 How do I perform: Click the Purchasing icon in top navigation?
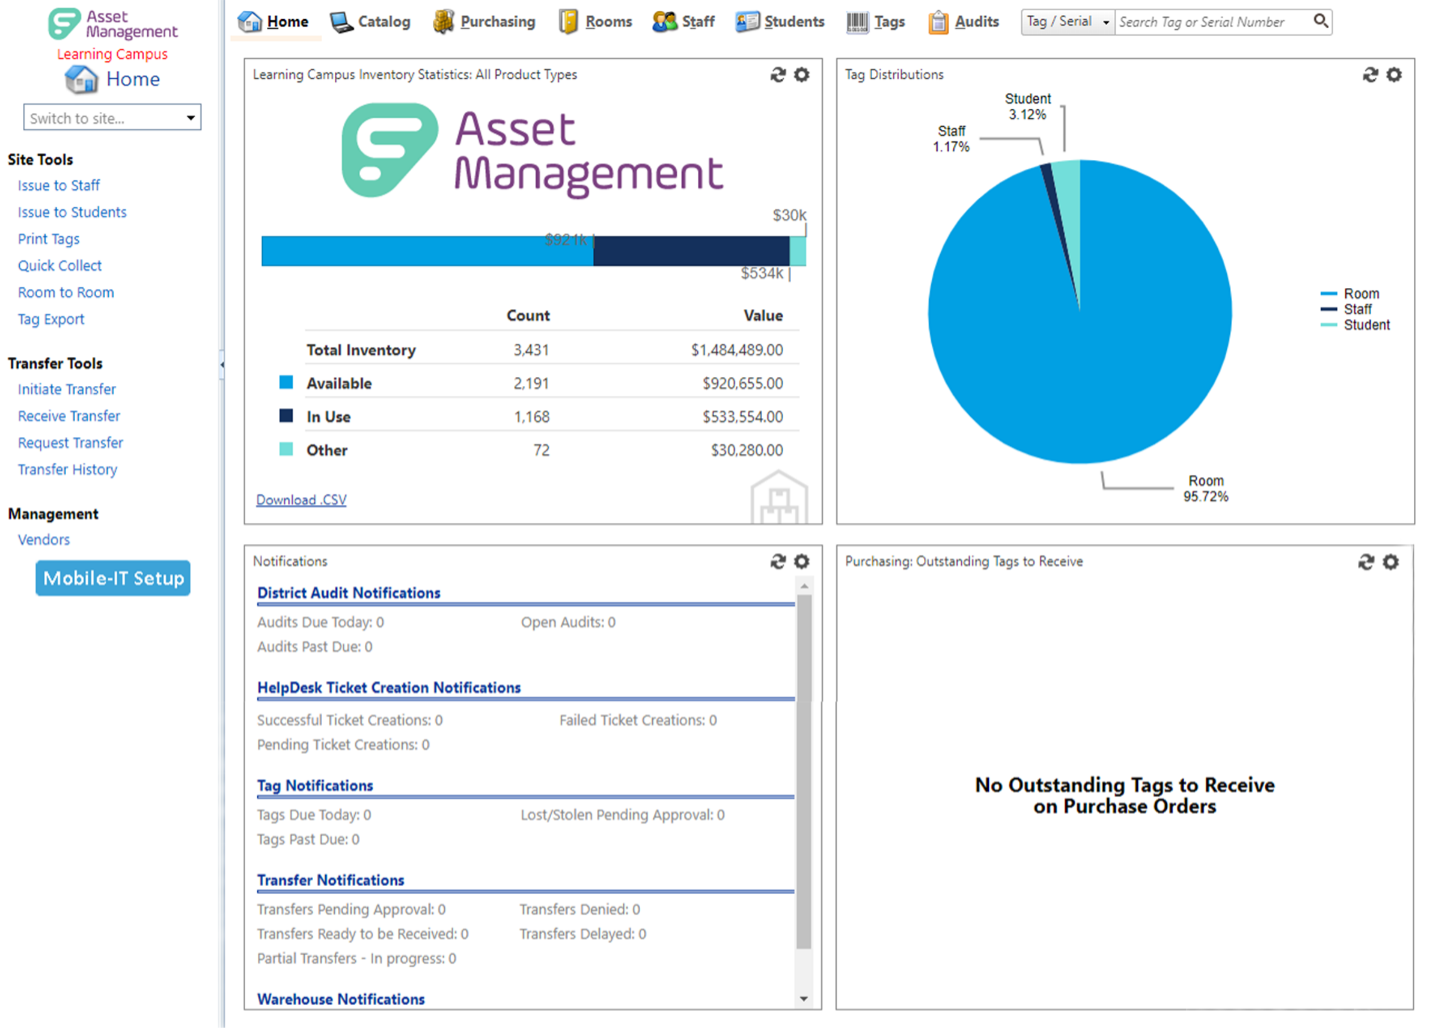coord(443,22)
